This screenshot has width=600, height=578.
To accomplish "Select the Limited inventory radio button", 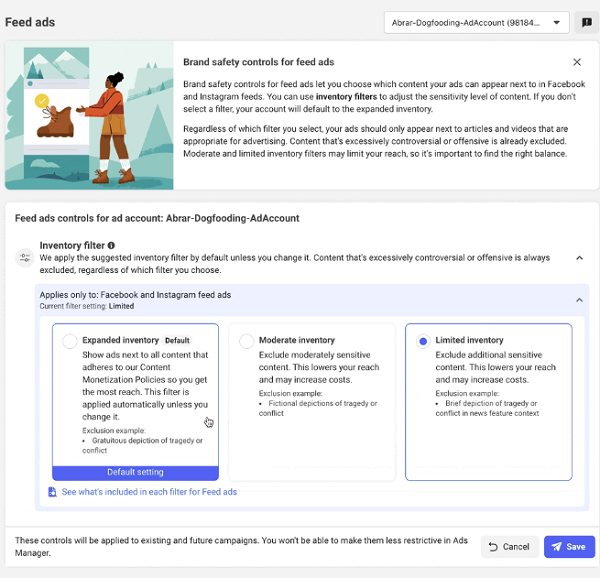I will [423, 341].
